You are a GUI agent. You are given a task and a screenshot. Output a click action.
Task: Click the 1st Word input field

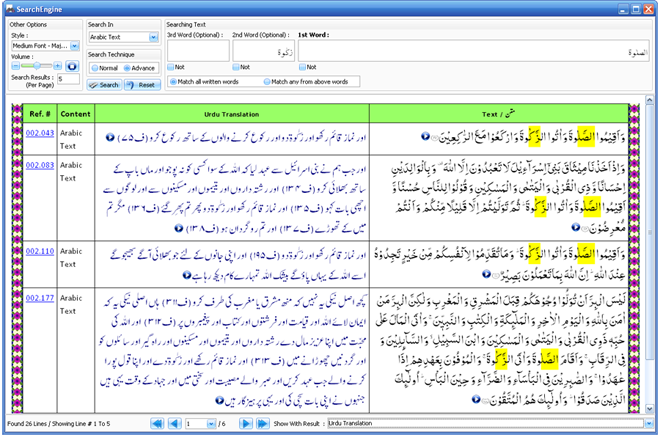click(474, 52)
